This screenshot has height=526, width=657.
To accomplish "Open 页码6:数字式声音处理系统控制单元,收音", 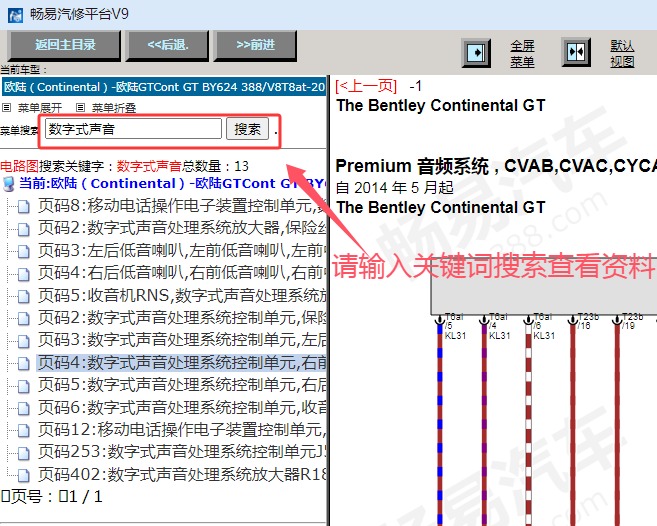I will click(181, 407).
